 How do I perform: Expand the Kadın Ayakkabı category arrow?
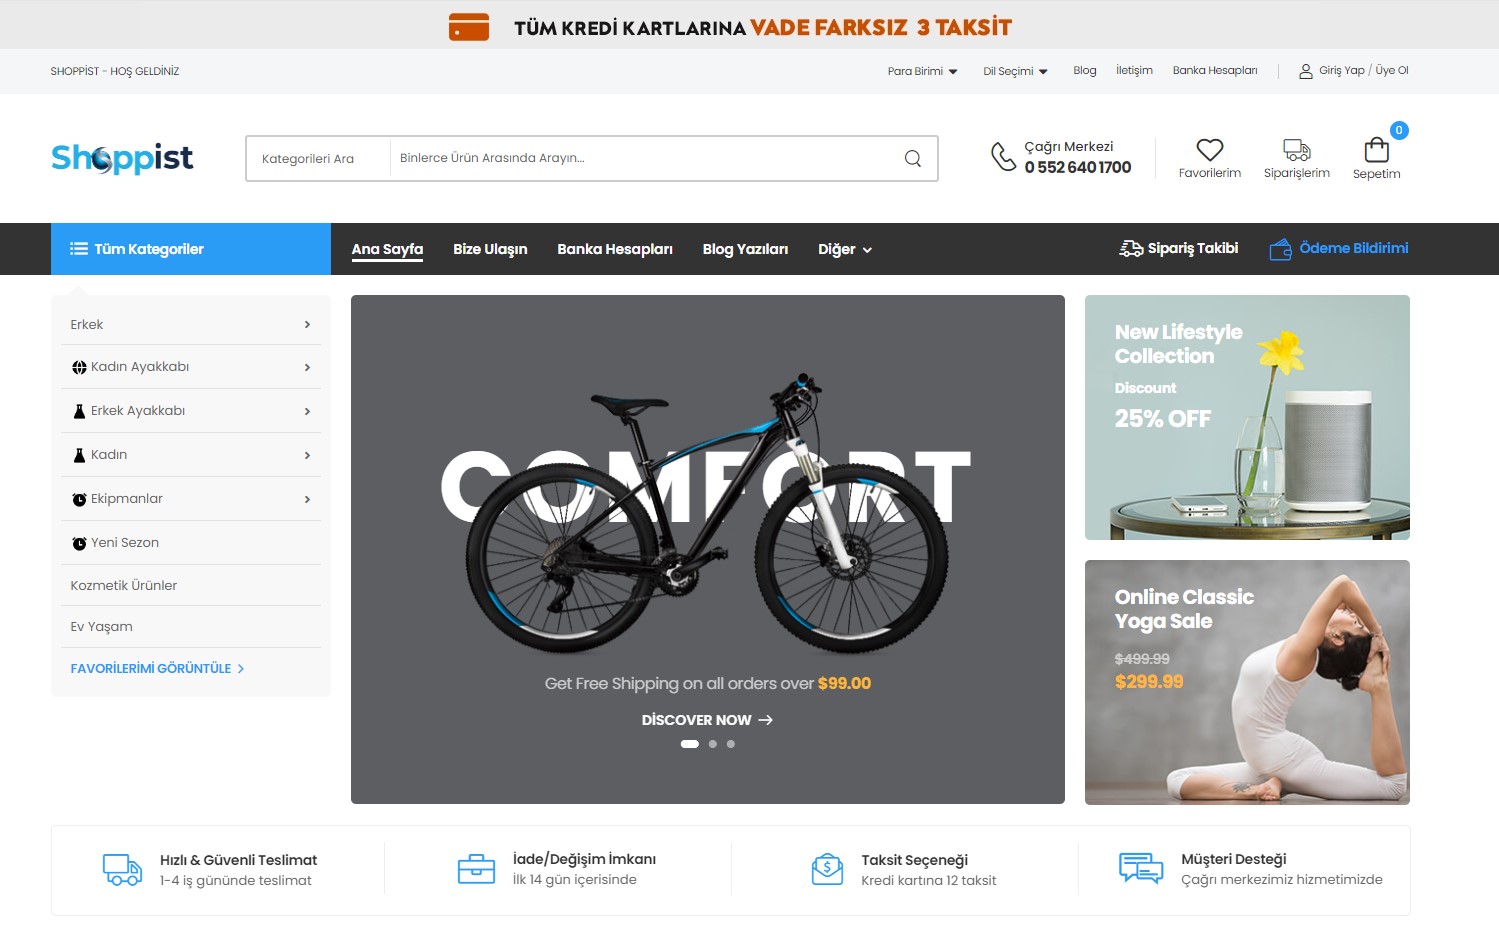pyautogui.click(x=307, y=367)
